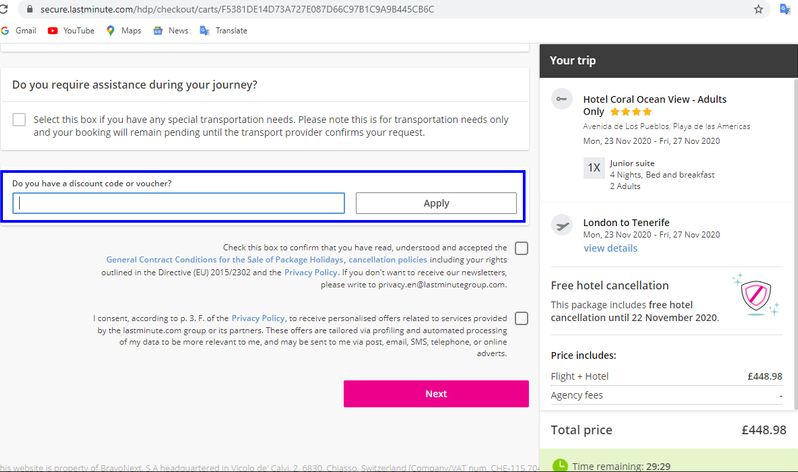
Task: Expand flight info via view details
Action: (610, 248)
